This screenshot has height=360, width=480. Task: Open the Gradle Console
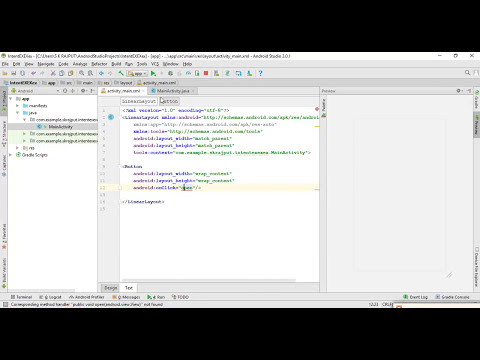tap(452, 297)
